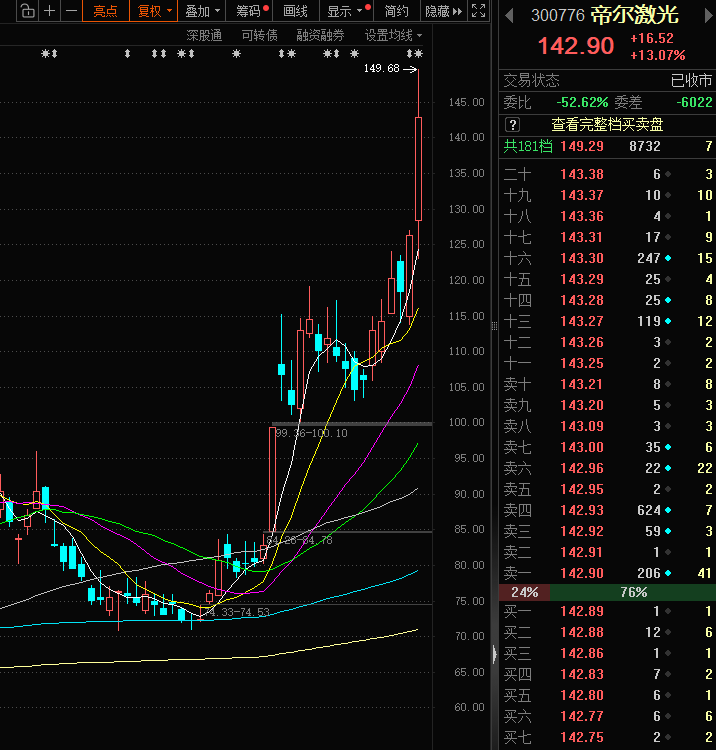The image size is (716, 750).
Task: Select the 可转债 tab
Action: pyautogui.click(x=259, y=35)
